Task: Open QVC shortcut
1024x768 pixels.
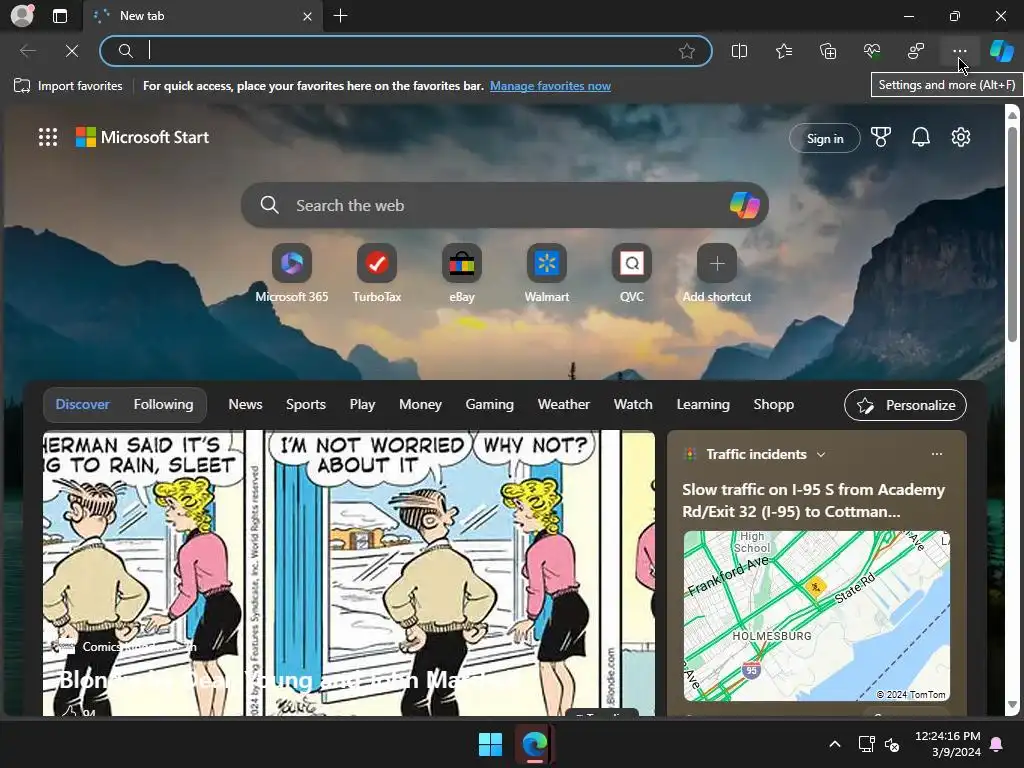Action: click(x=632, y=273)
